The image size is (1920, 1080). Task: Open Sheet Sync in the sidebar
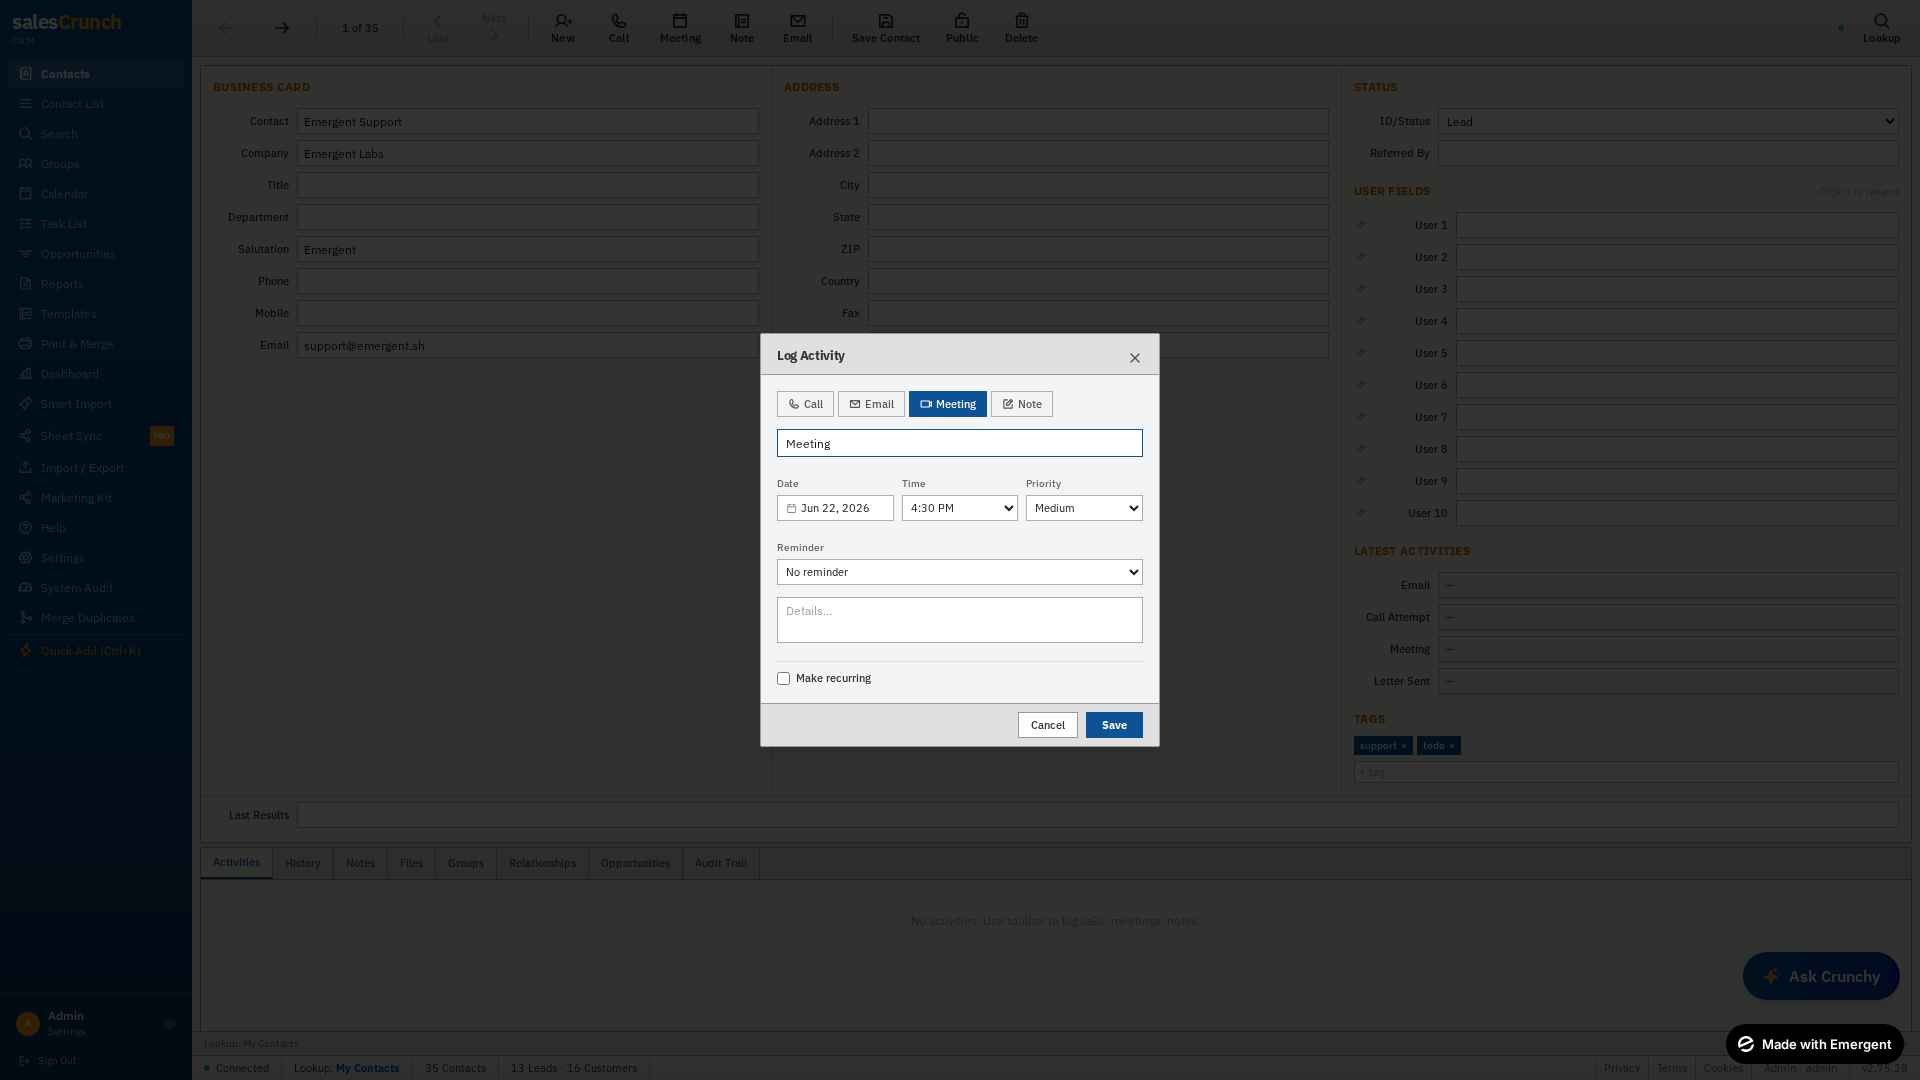pyautogui.click(x=96, y=436)
